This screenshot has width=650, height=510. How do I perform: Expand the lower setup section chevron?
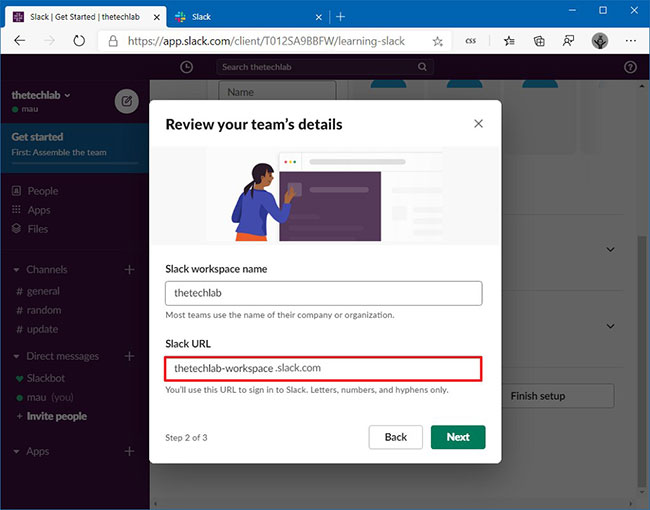[x=610, y=326]
